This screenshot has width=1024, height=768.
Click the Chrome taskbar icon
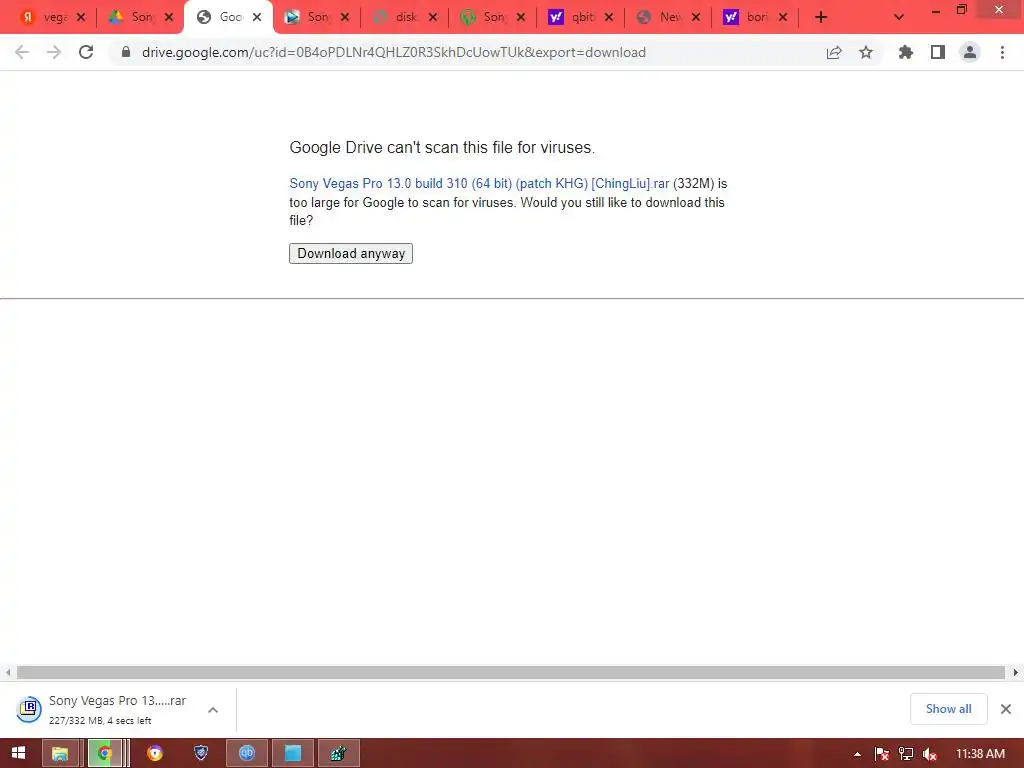(105, 753)
